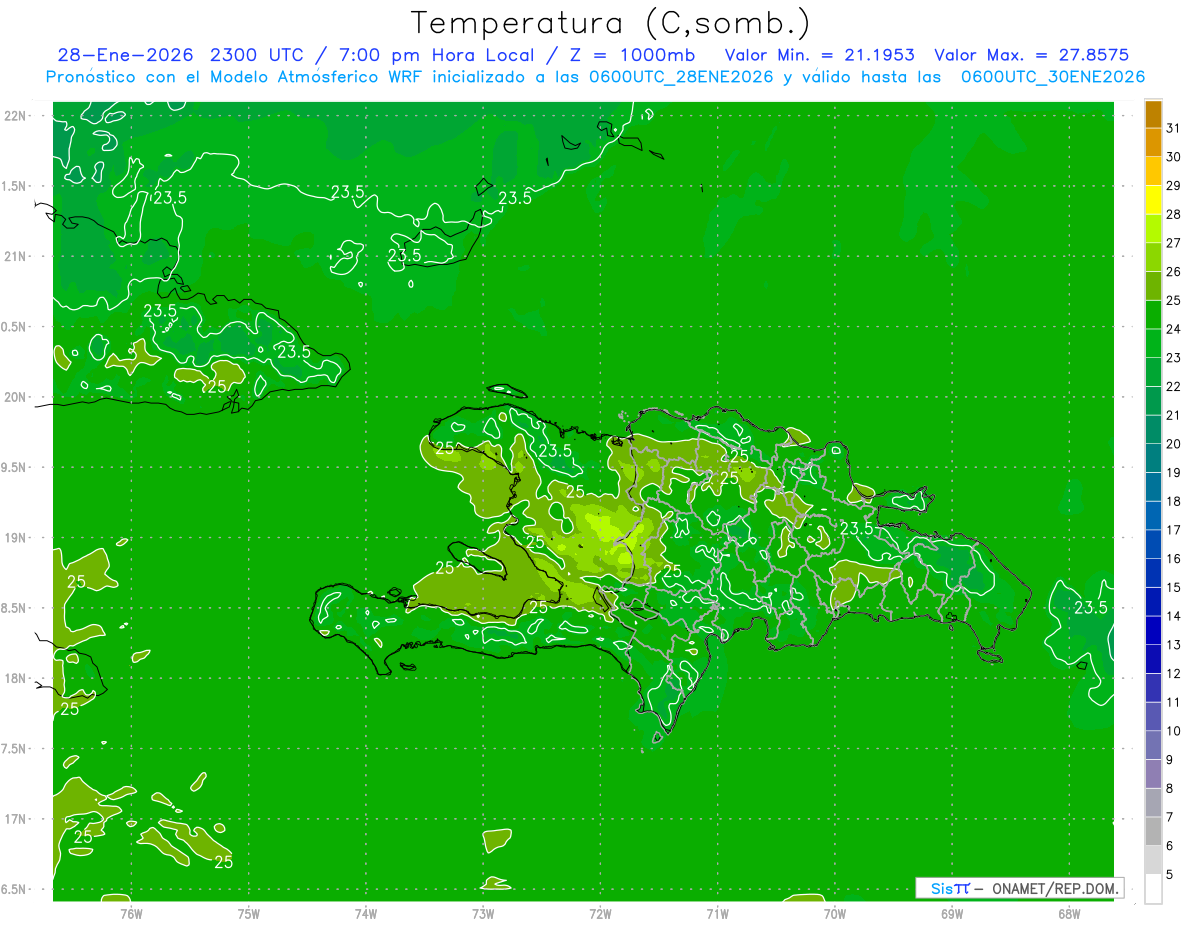Click the "2300 UTC" time text
Viewport: 1200px width, 927px height.
click(x=258, y=55)
